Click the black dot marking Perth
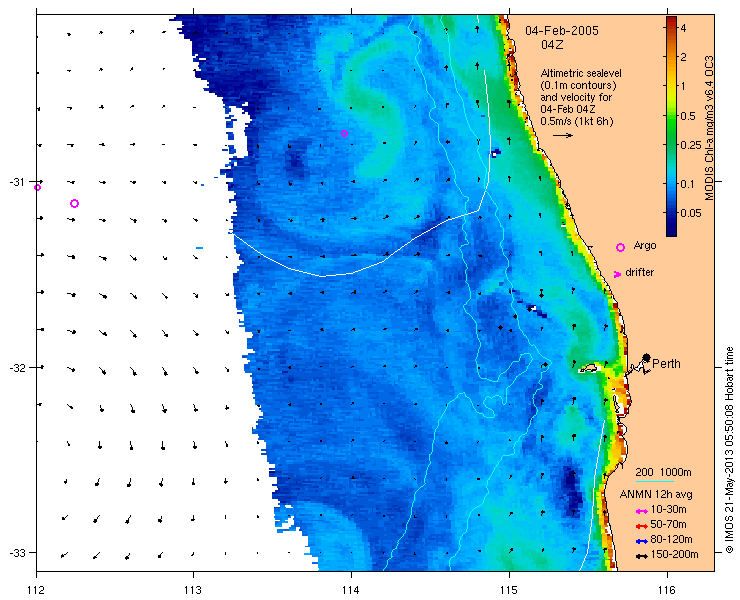Image resolution: width=740 pixels, height=600 pixels. pos(647,357)
